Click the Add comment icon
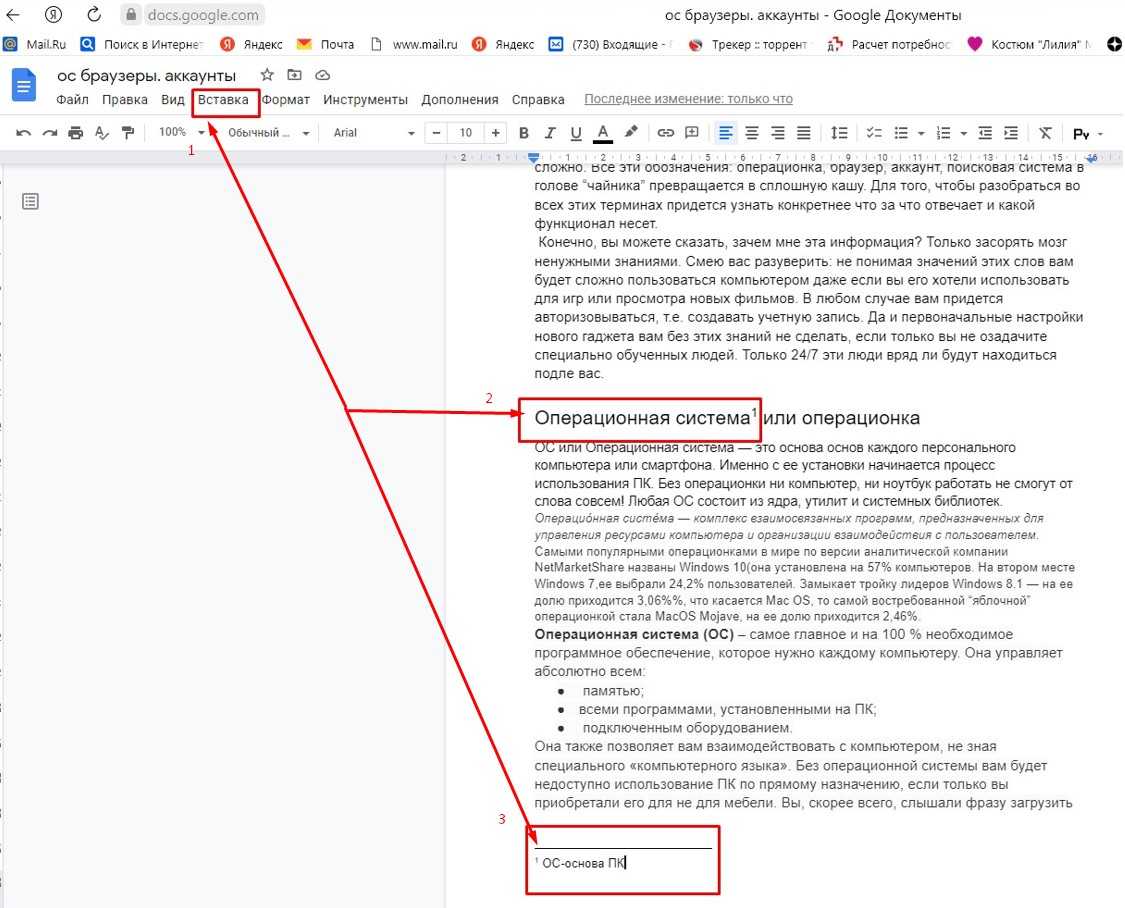Image resolution: width=1125 pixels, height=908 pixels. click(691, 133)
